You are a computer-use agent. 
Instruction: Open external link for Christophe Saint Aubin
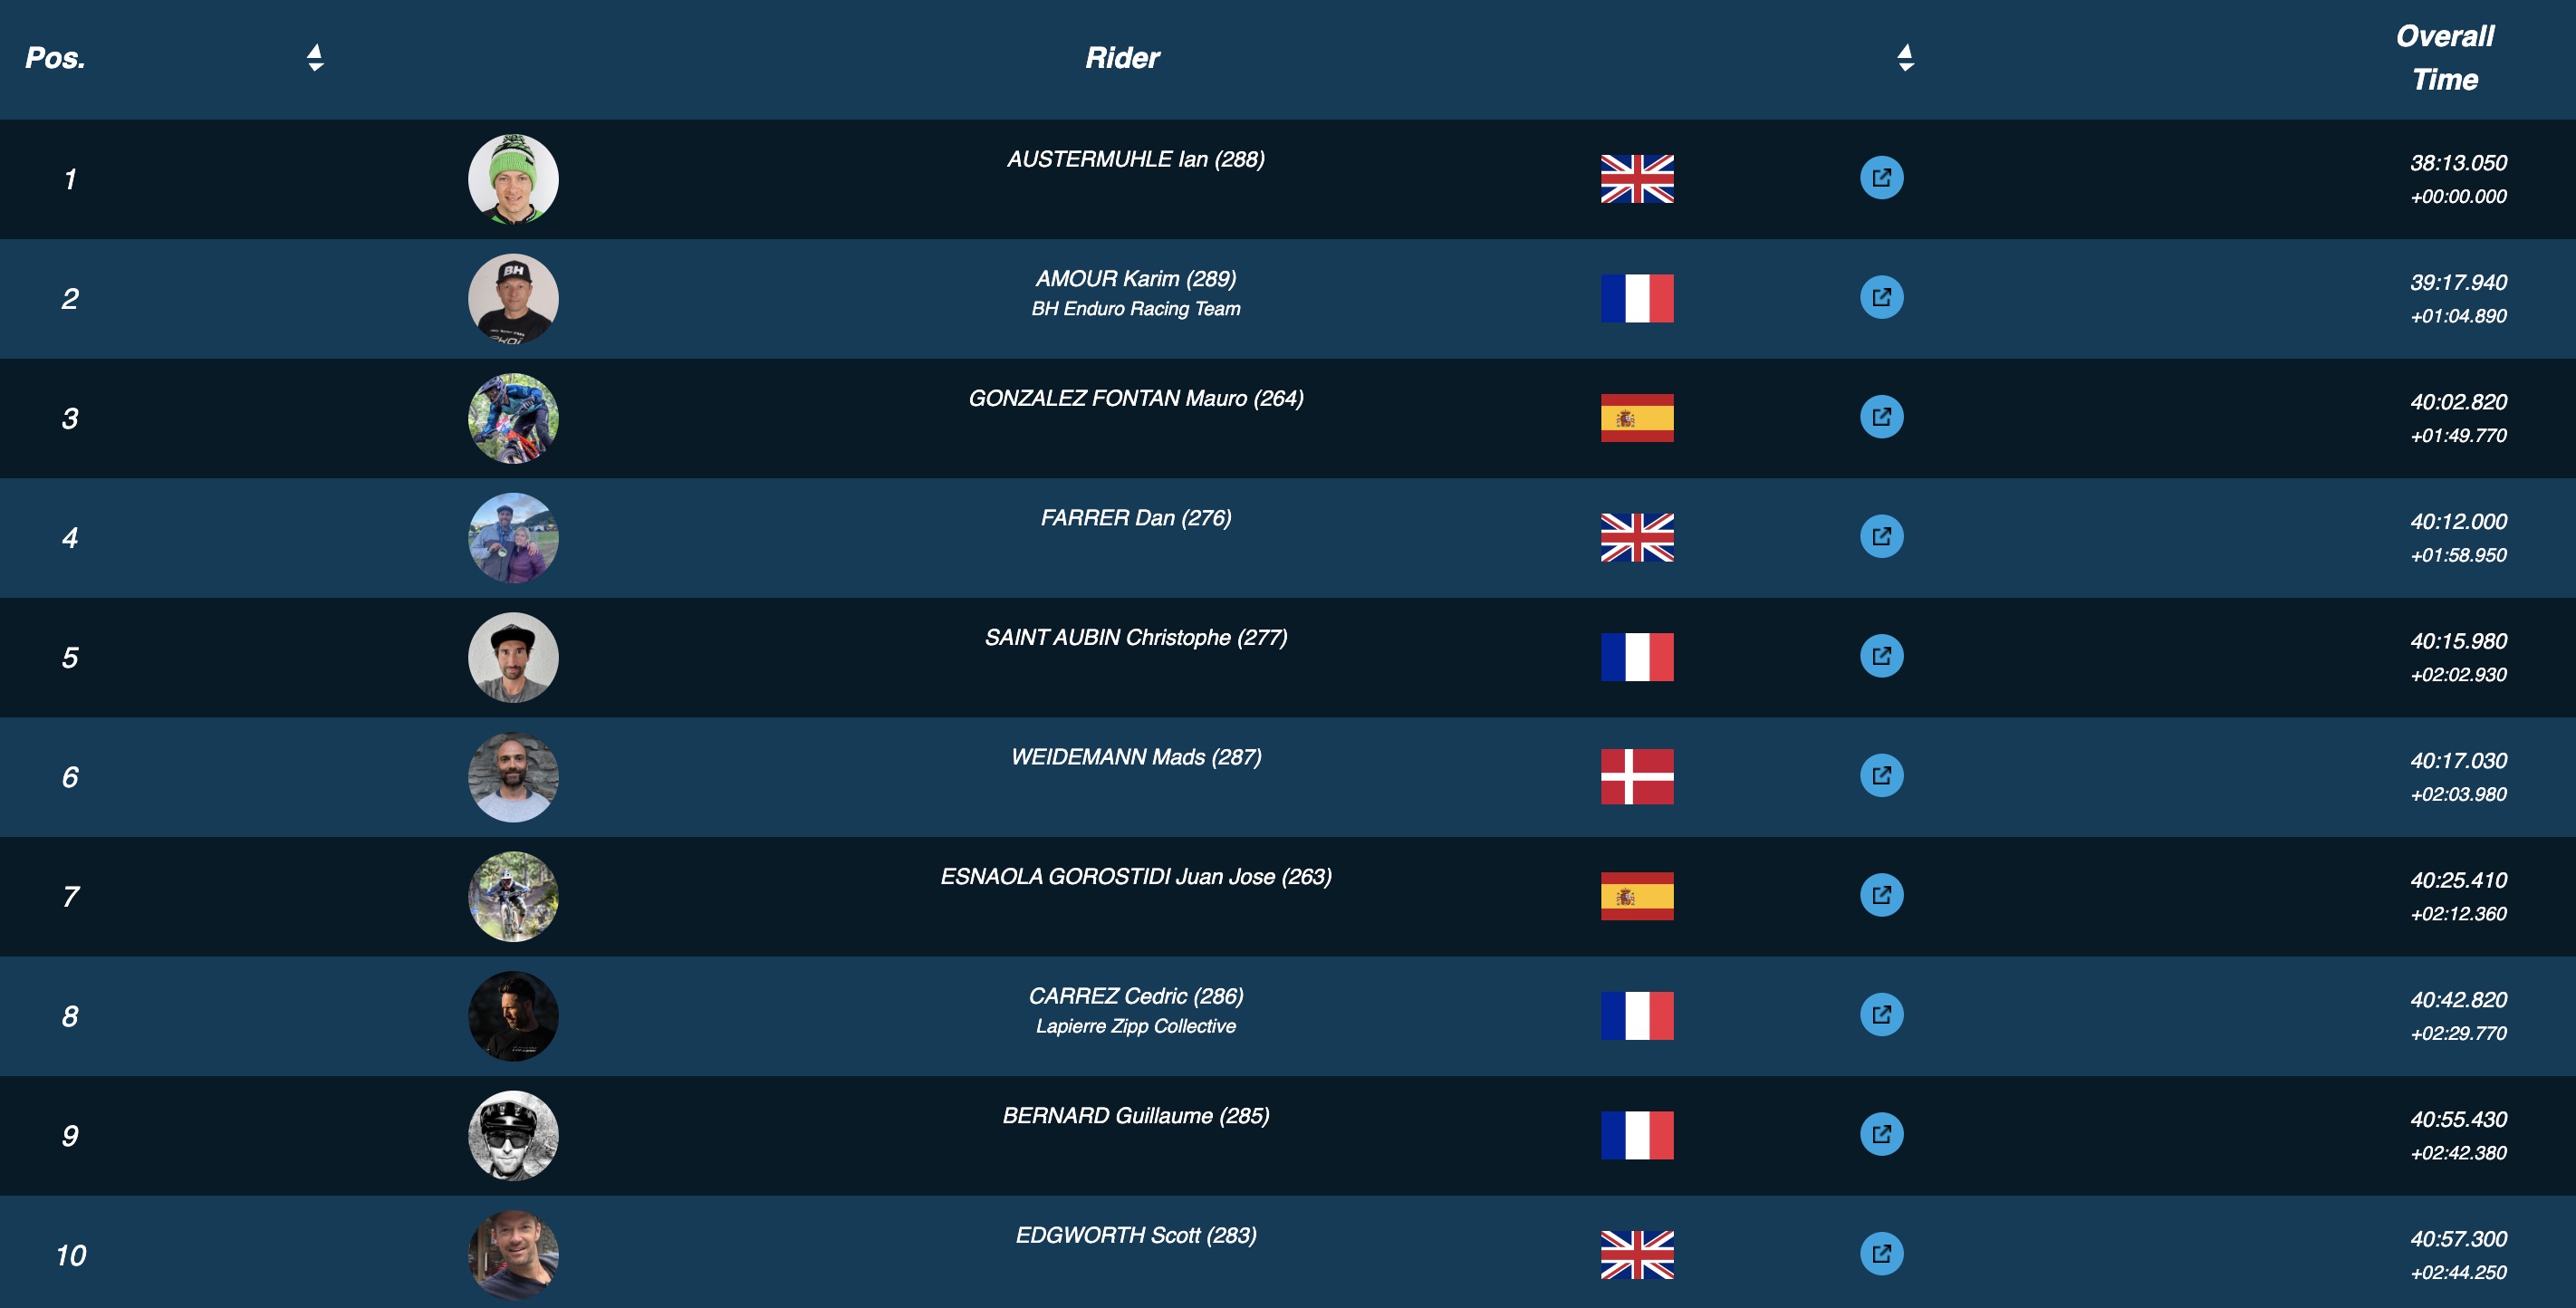click(x=1881, y=656)
